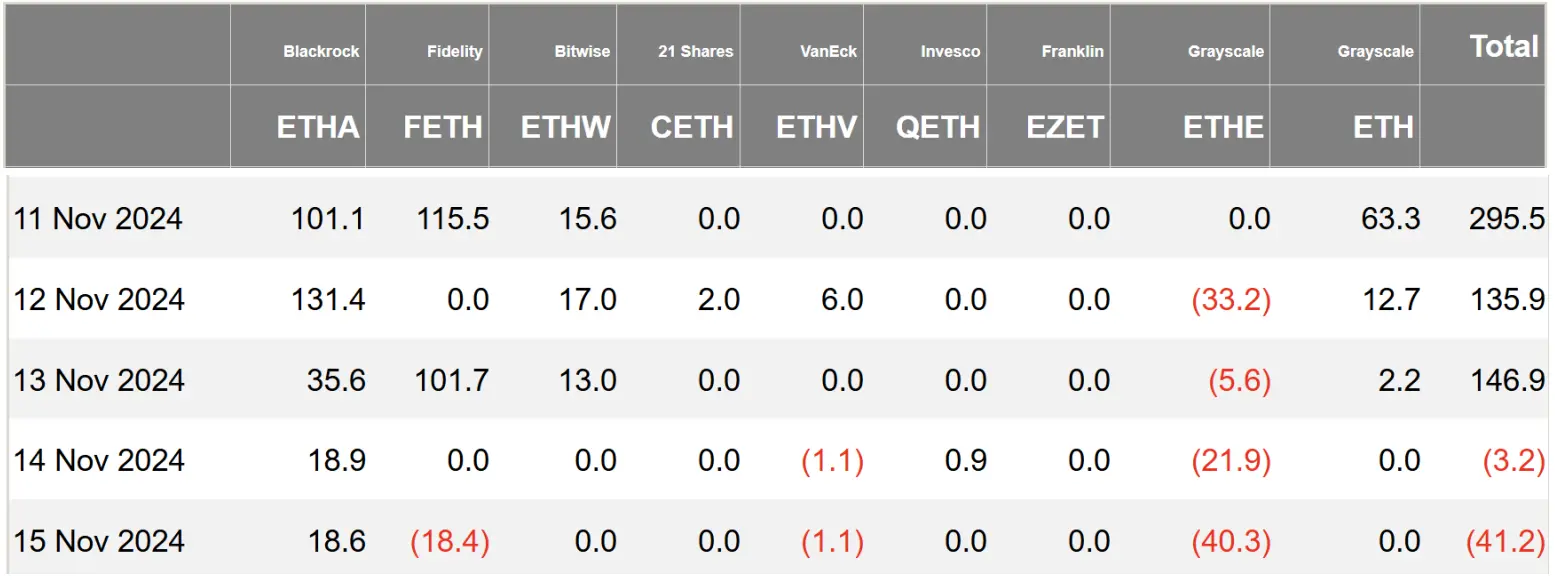This screenshot has height=581, width=1555.
Task: Click the 21 Shares issuer label
Action: click(x=695, y=51)
